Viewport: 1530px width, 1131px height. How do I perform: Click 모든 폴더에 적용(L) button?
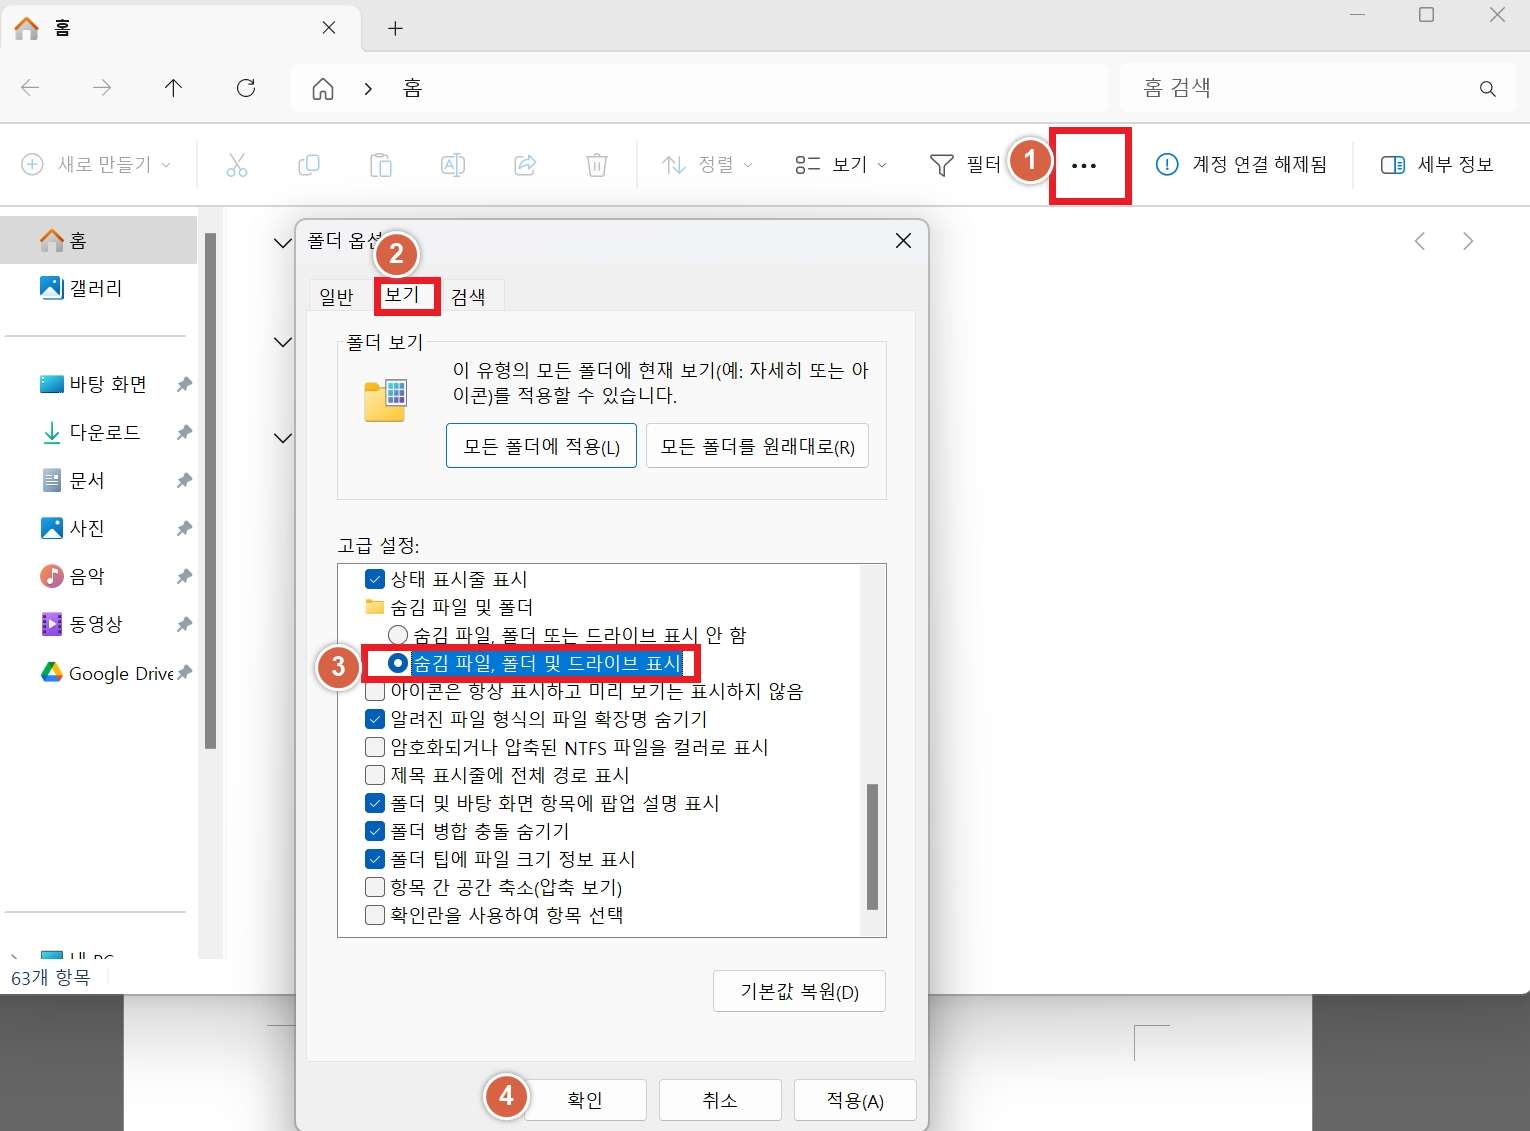coord(541,446)
